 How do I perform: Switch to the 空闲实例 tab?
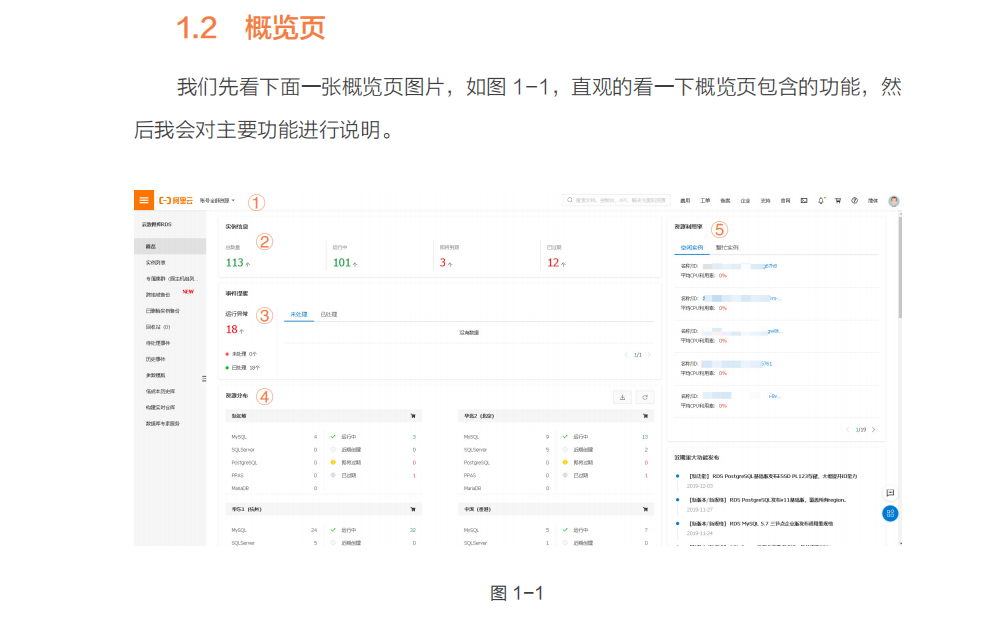tap(692, 248)
